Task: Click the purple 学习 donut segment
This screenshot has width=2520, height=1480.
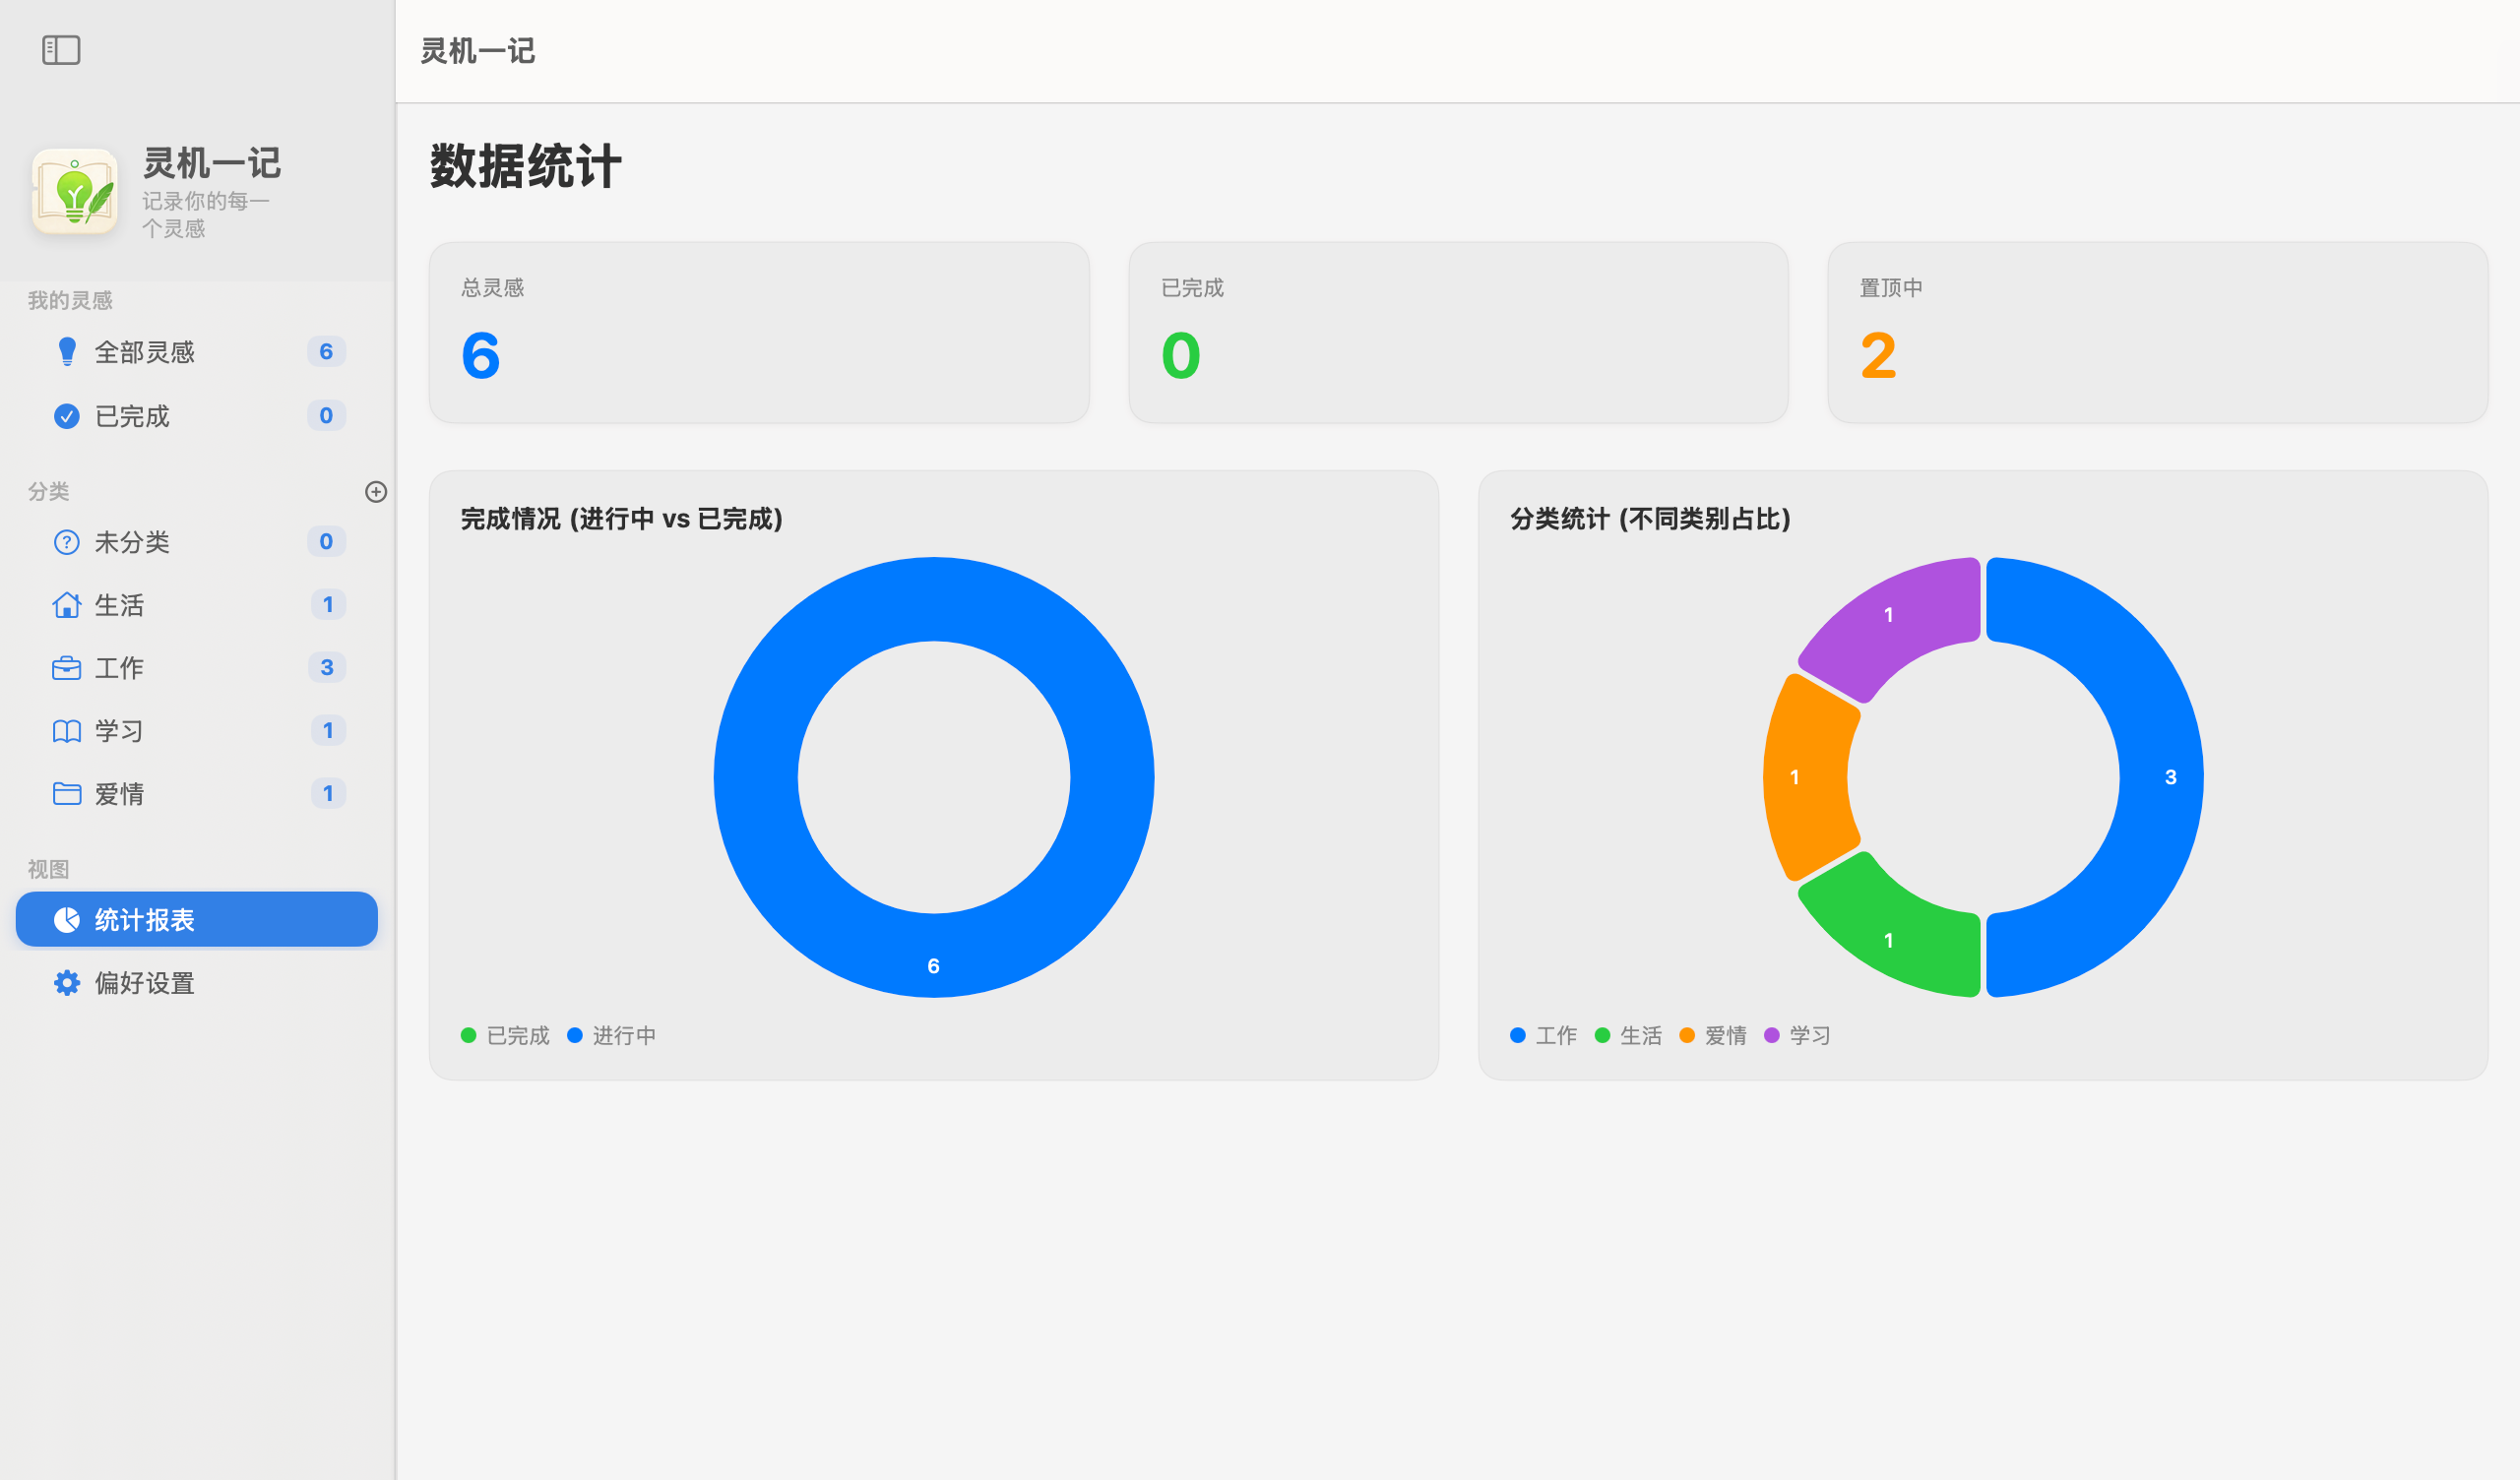Action: click(x=1889, y=615)
